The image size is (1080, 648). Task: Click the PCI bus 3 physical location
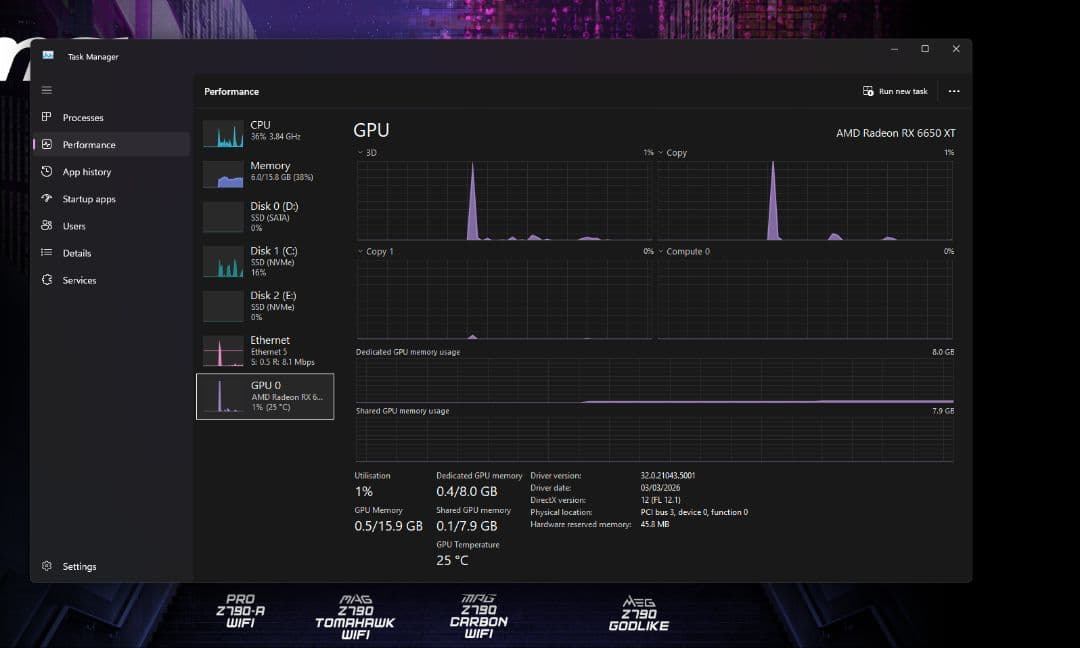click(694, 512)
